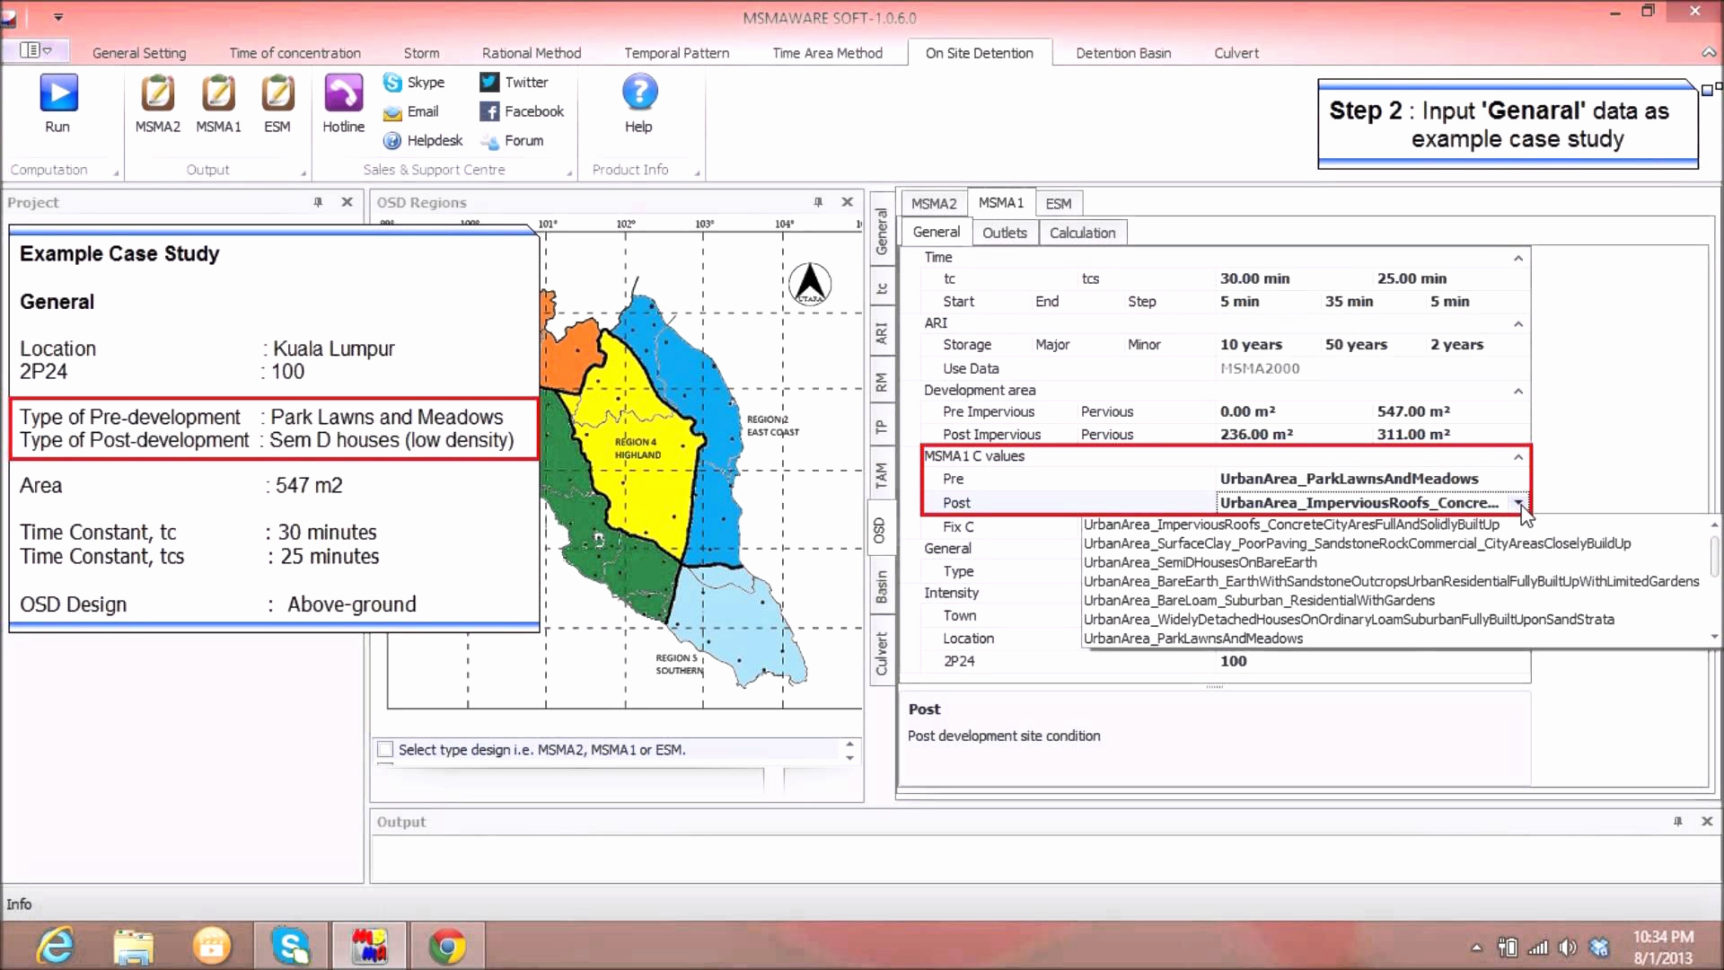Collapse the MSMA1 C values section
Viewport: 1724px width, 970px height.
(1518, 457)
